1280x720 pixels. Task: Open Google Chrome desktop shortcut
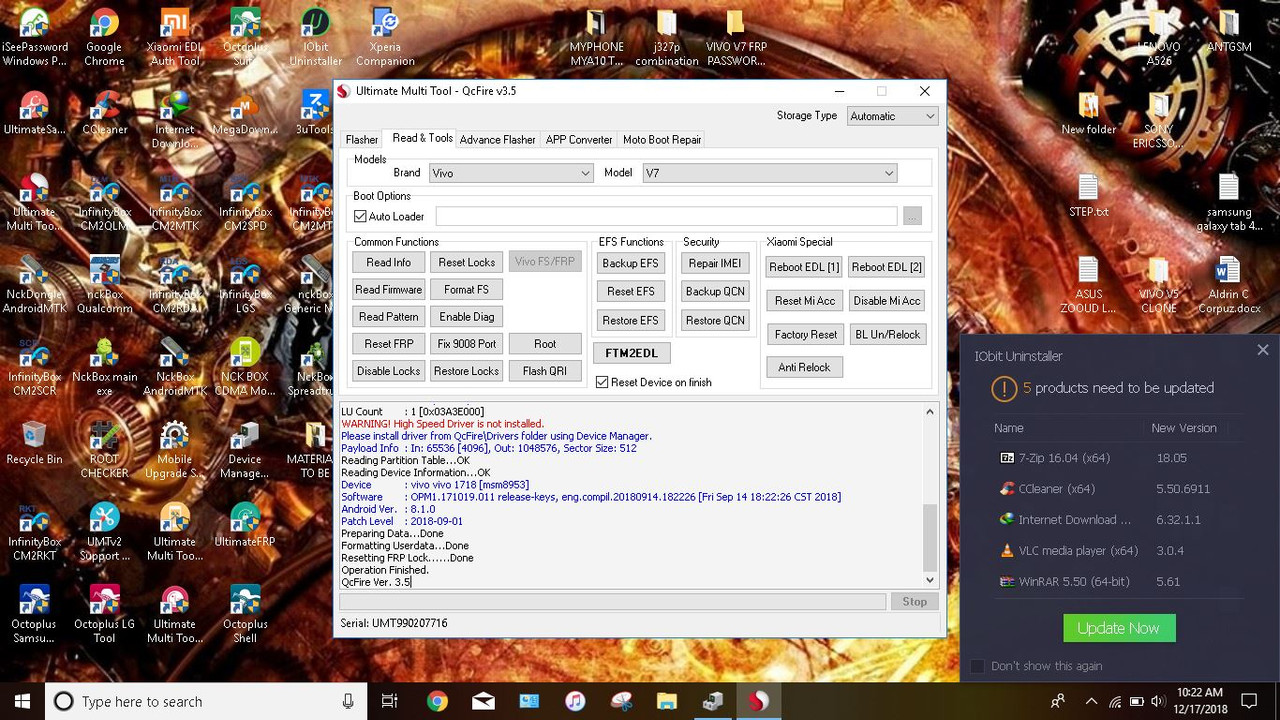click(104, 37)
